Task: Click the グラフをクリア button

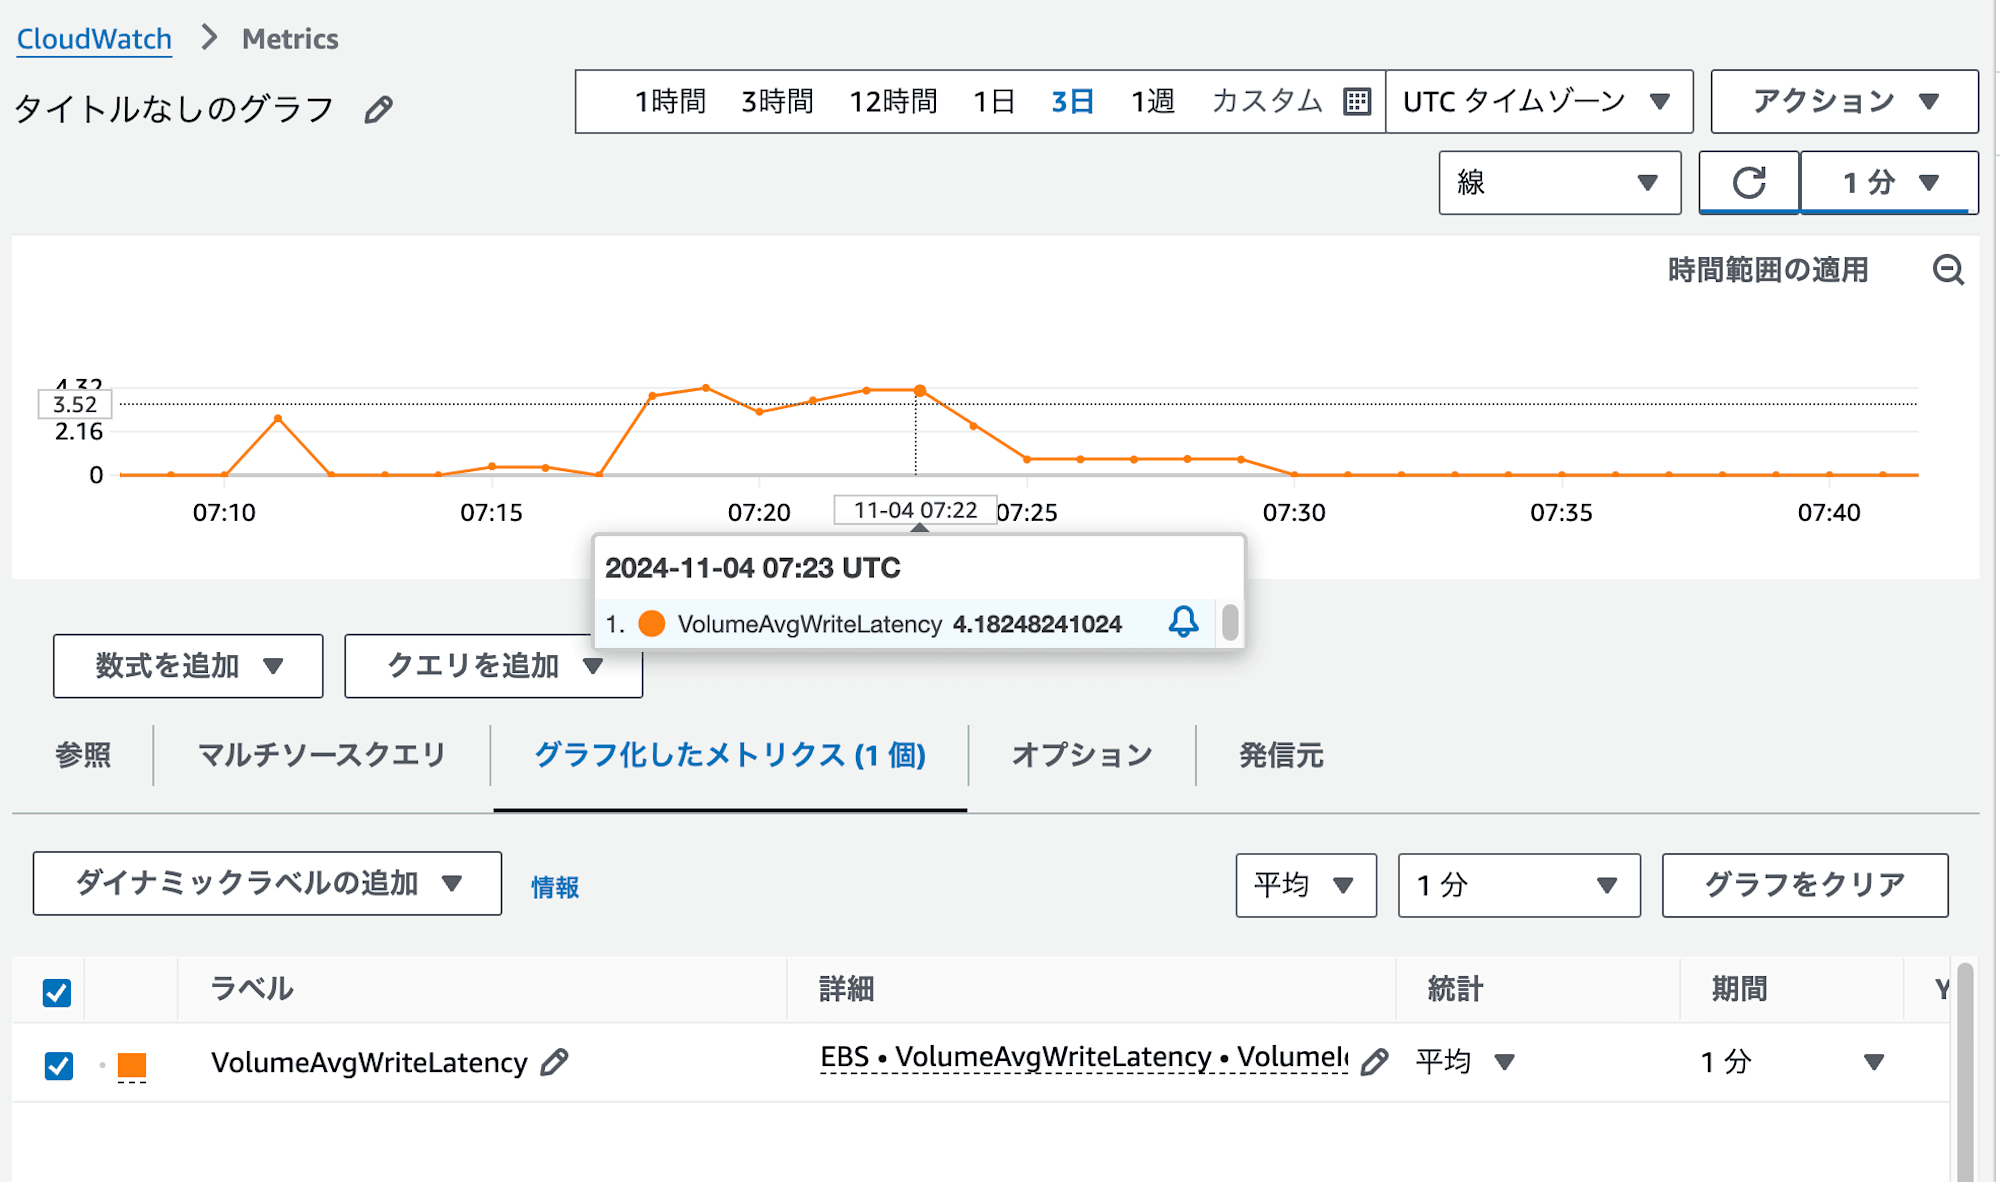Action: (x=1805, y=885)
